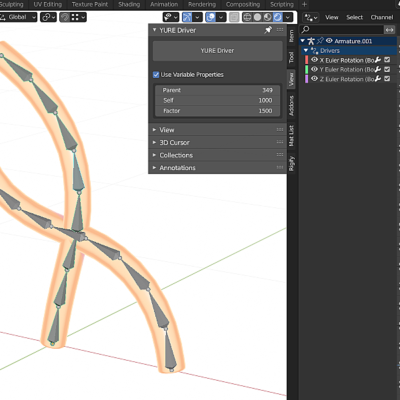Toggle modifiers wrench on X Euler Rotation
This screenshot has width=400, height=400.
click(x=378, y=60)
